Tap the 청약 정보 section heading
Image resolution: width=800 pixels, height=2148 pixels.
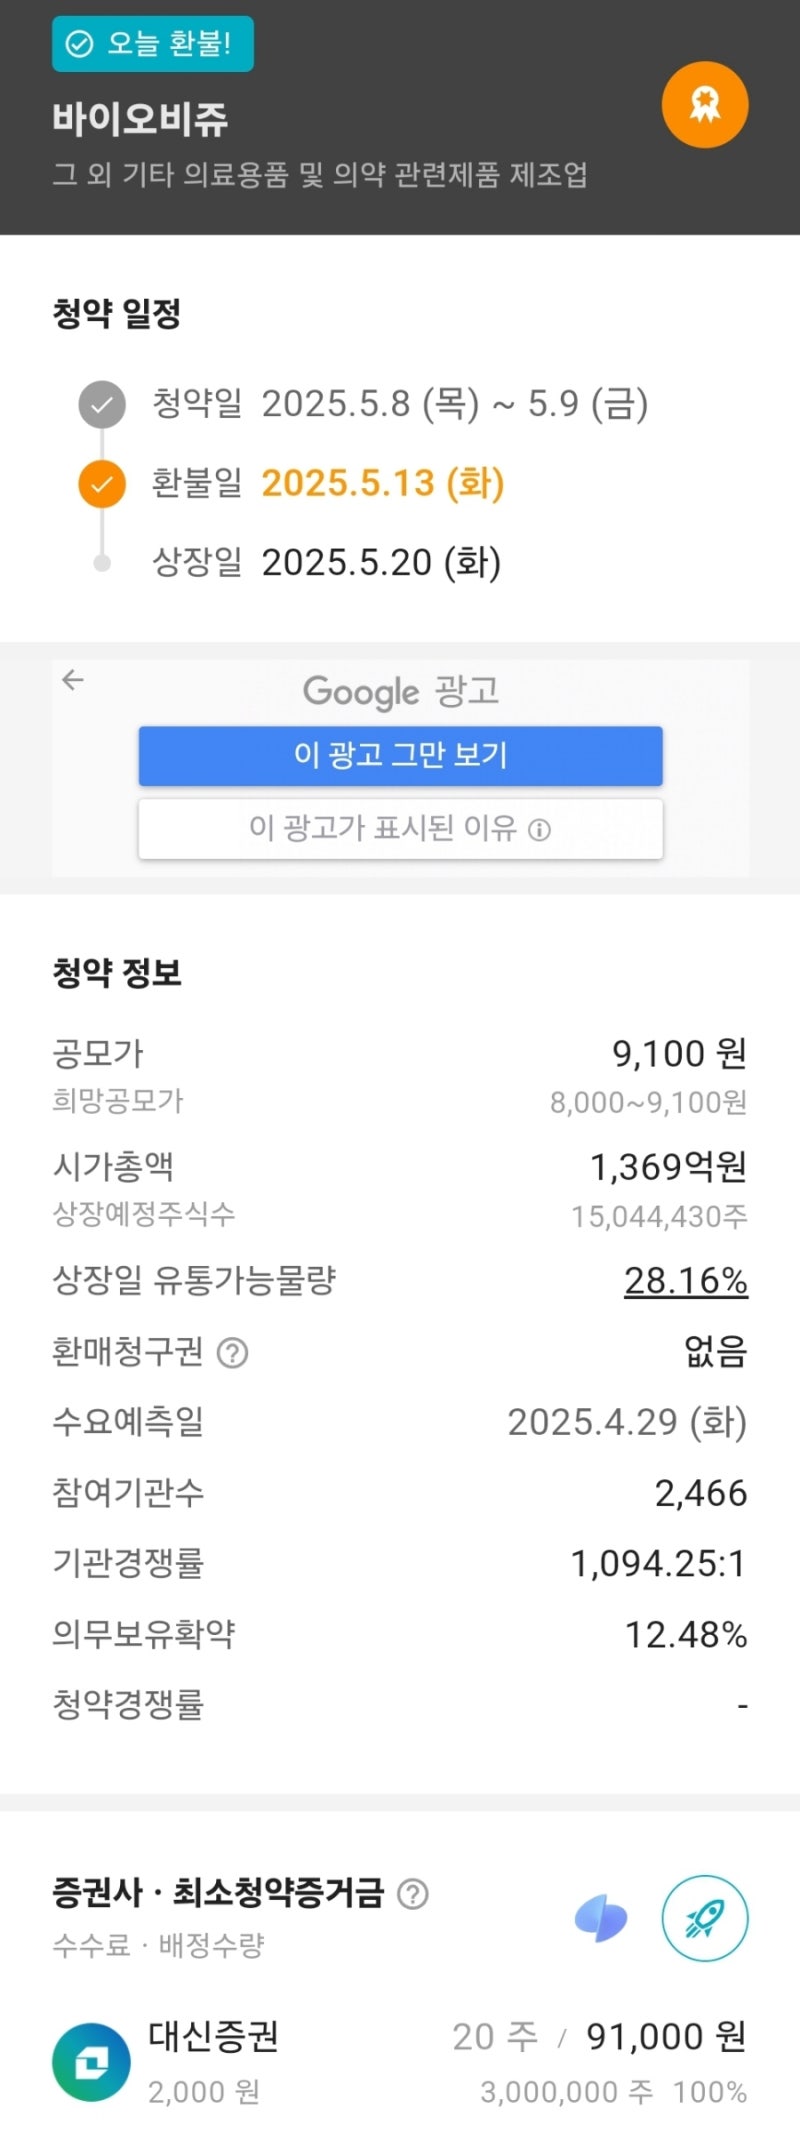(x=117, y=973)
